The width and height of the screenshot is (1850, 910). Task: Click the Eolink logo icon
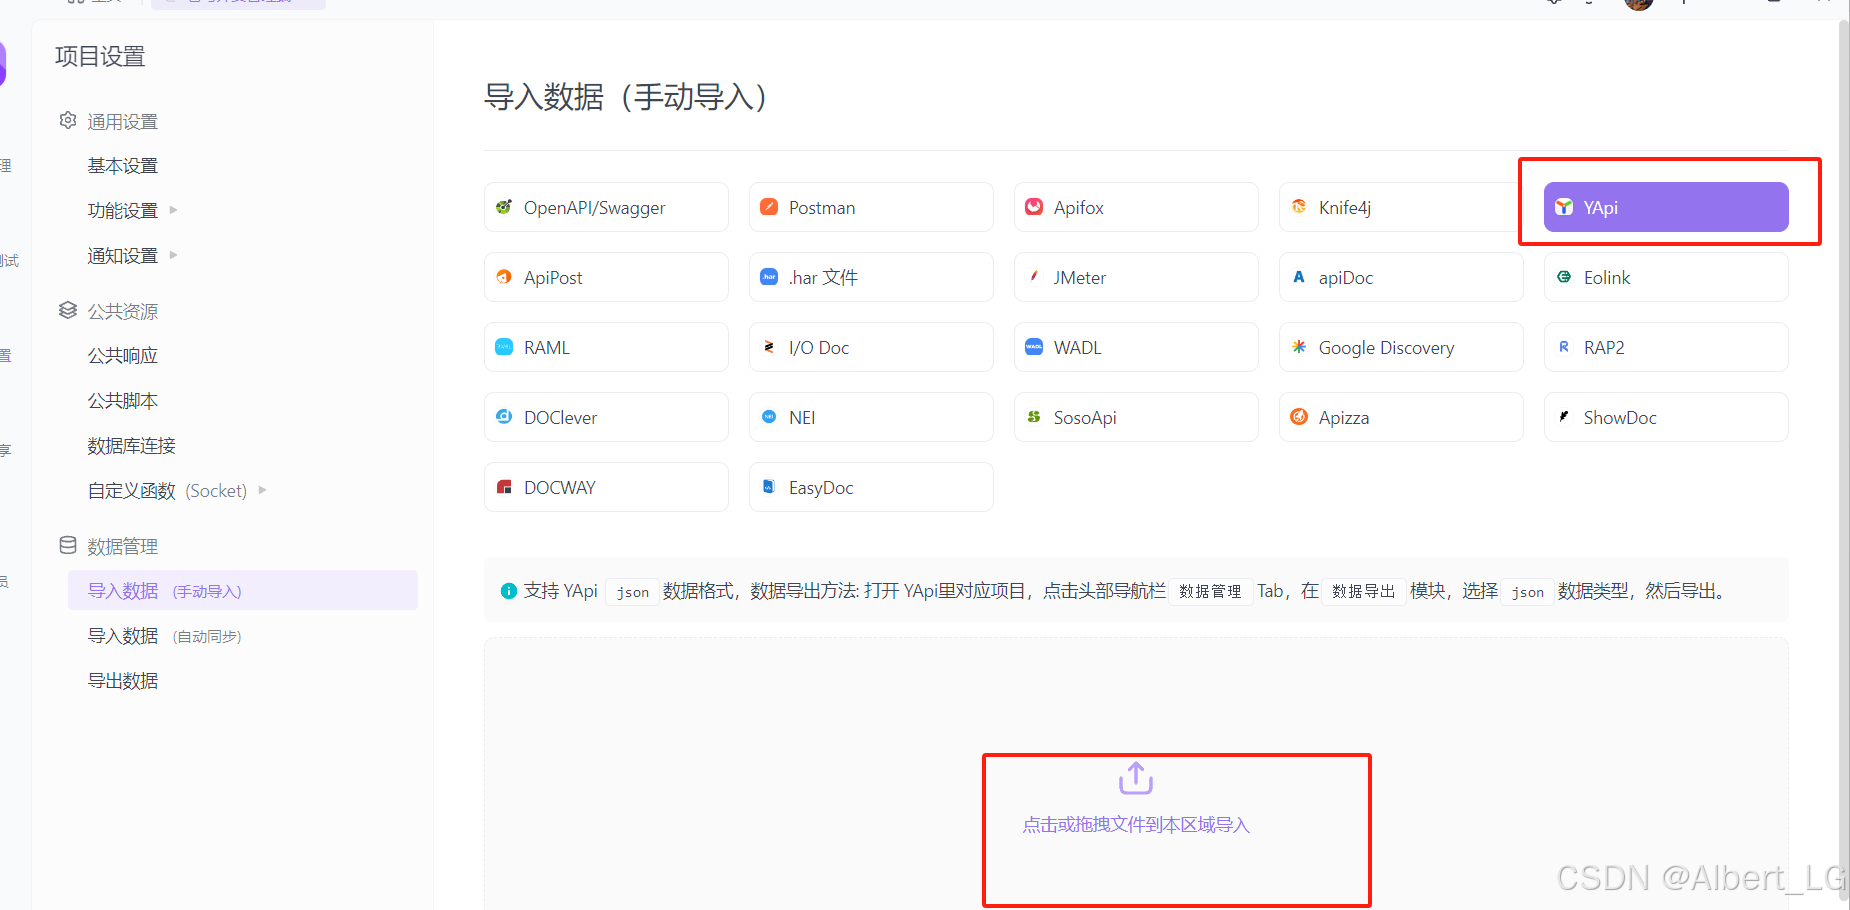point(1564,277)
